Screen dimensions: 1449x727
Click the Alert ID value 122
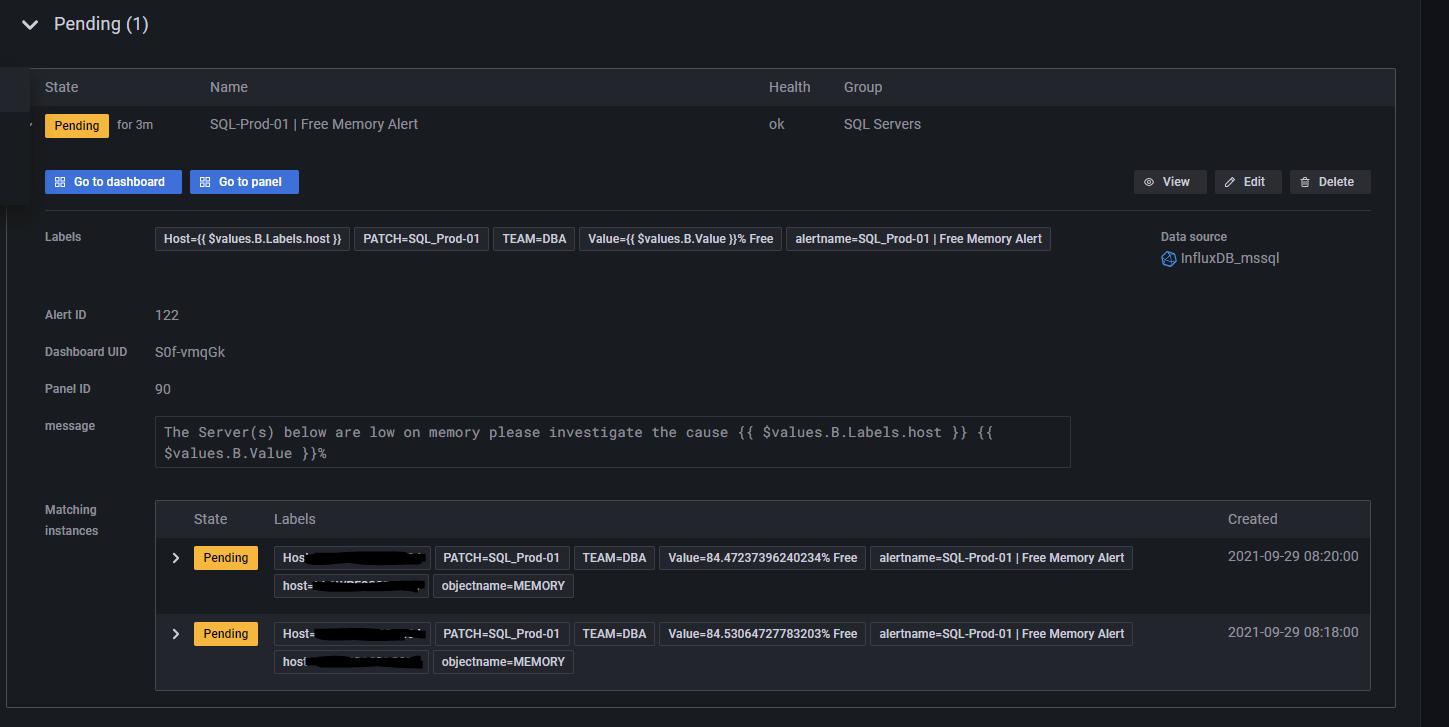click(x=167, y=315)
